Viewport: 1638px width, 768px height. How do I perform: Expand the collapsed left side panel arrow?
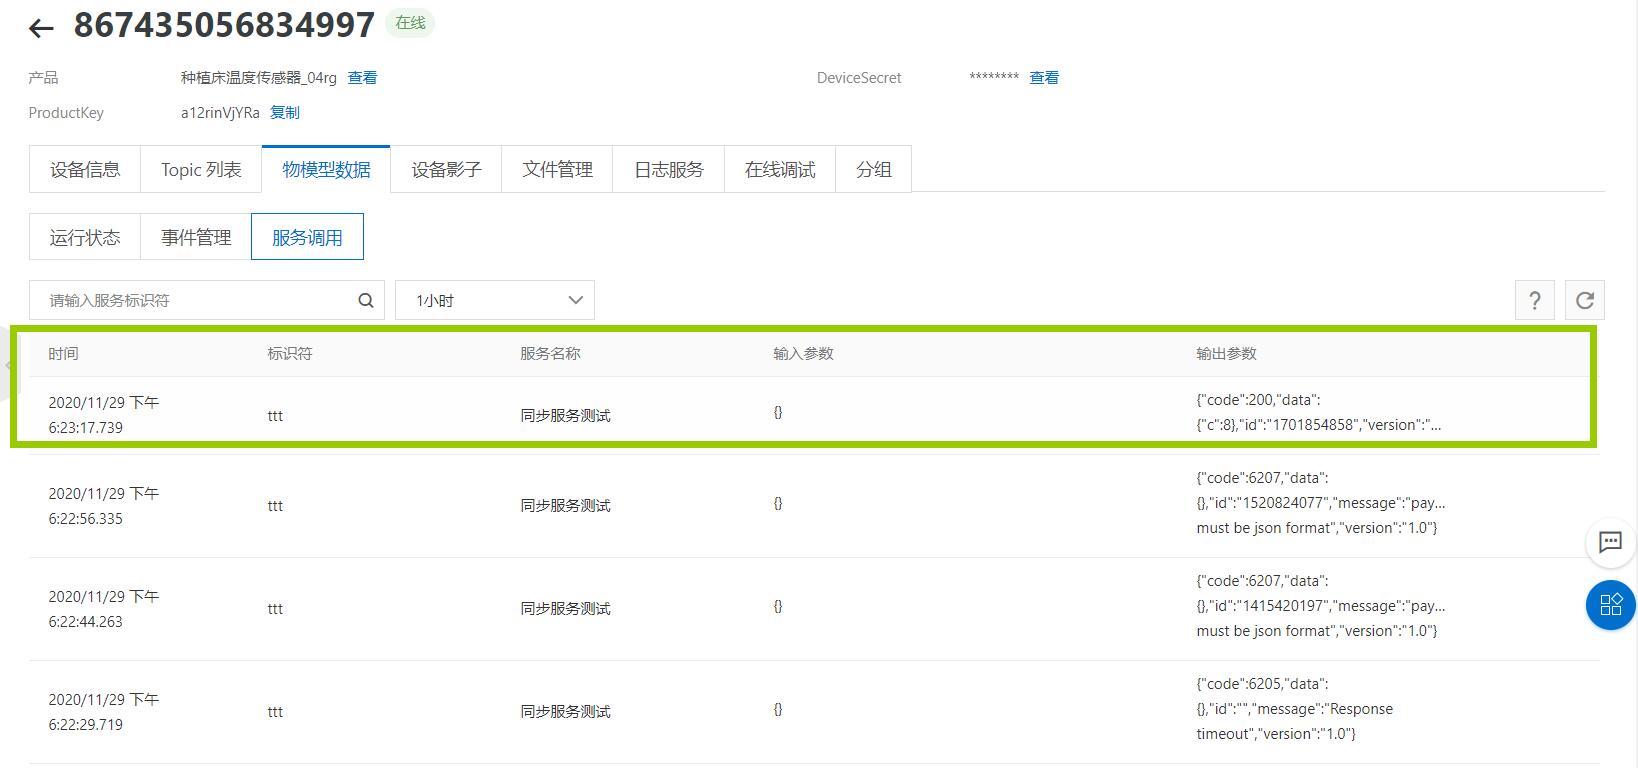[x=6, y=365]
